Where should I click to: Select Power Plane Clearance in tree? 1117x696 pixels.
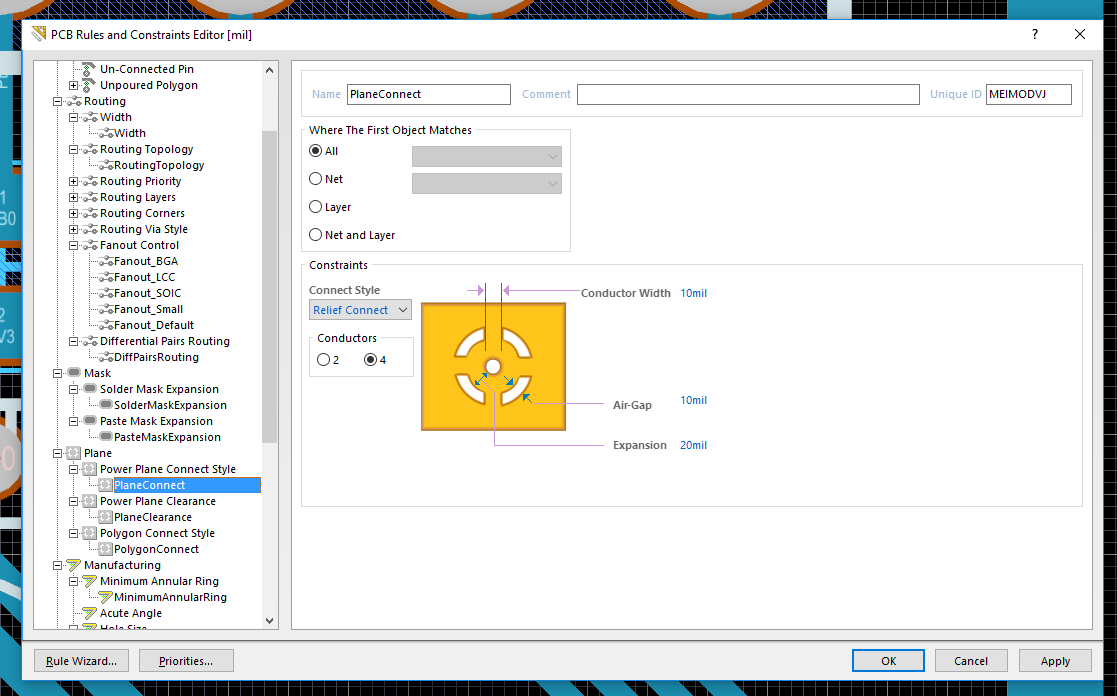(x=157, y=501)
